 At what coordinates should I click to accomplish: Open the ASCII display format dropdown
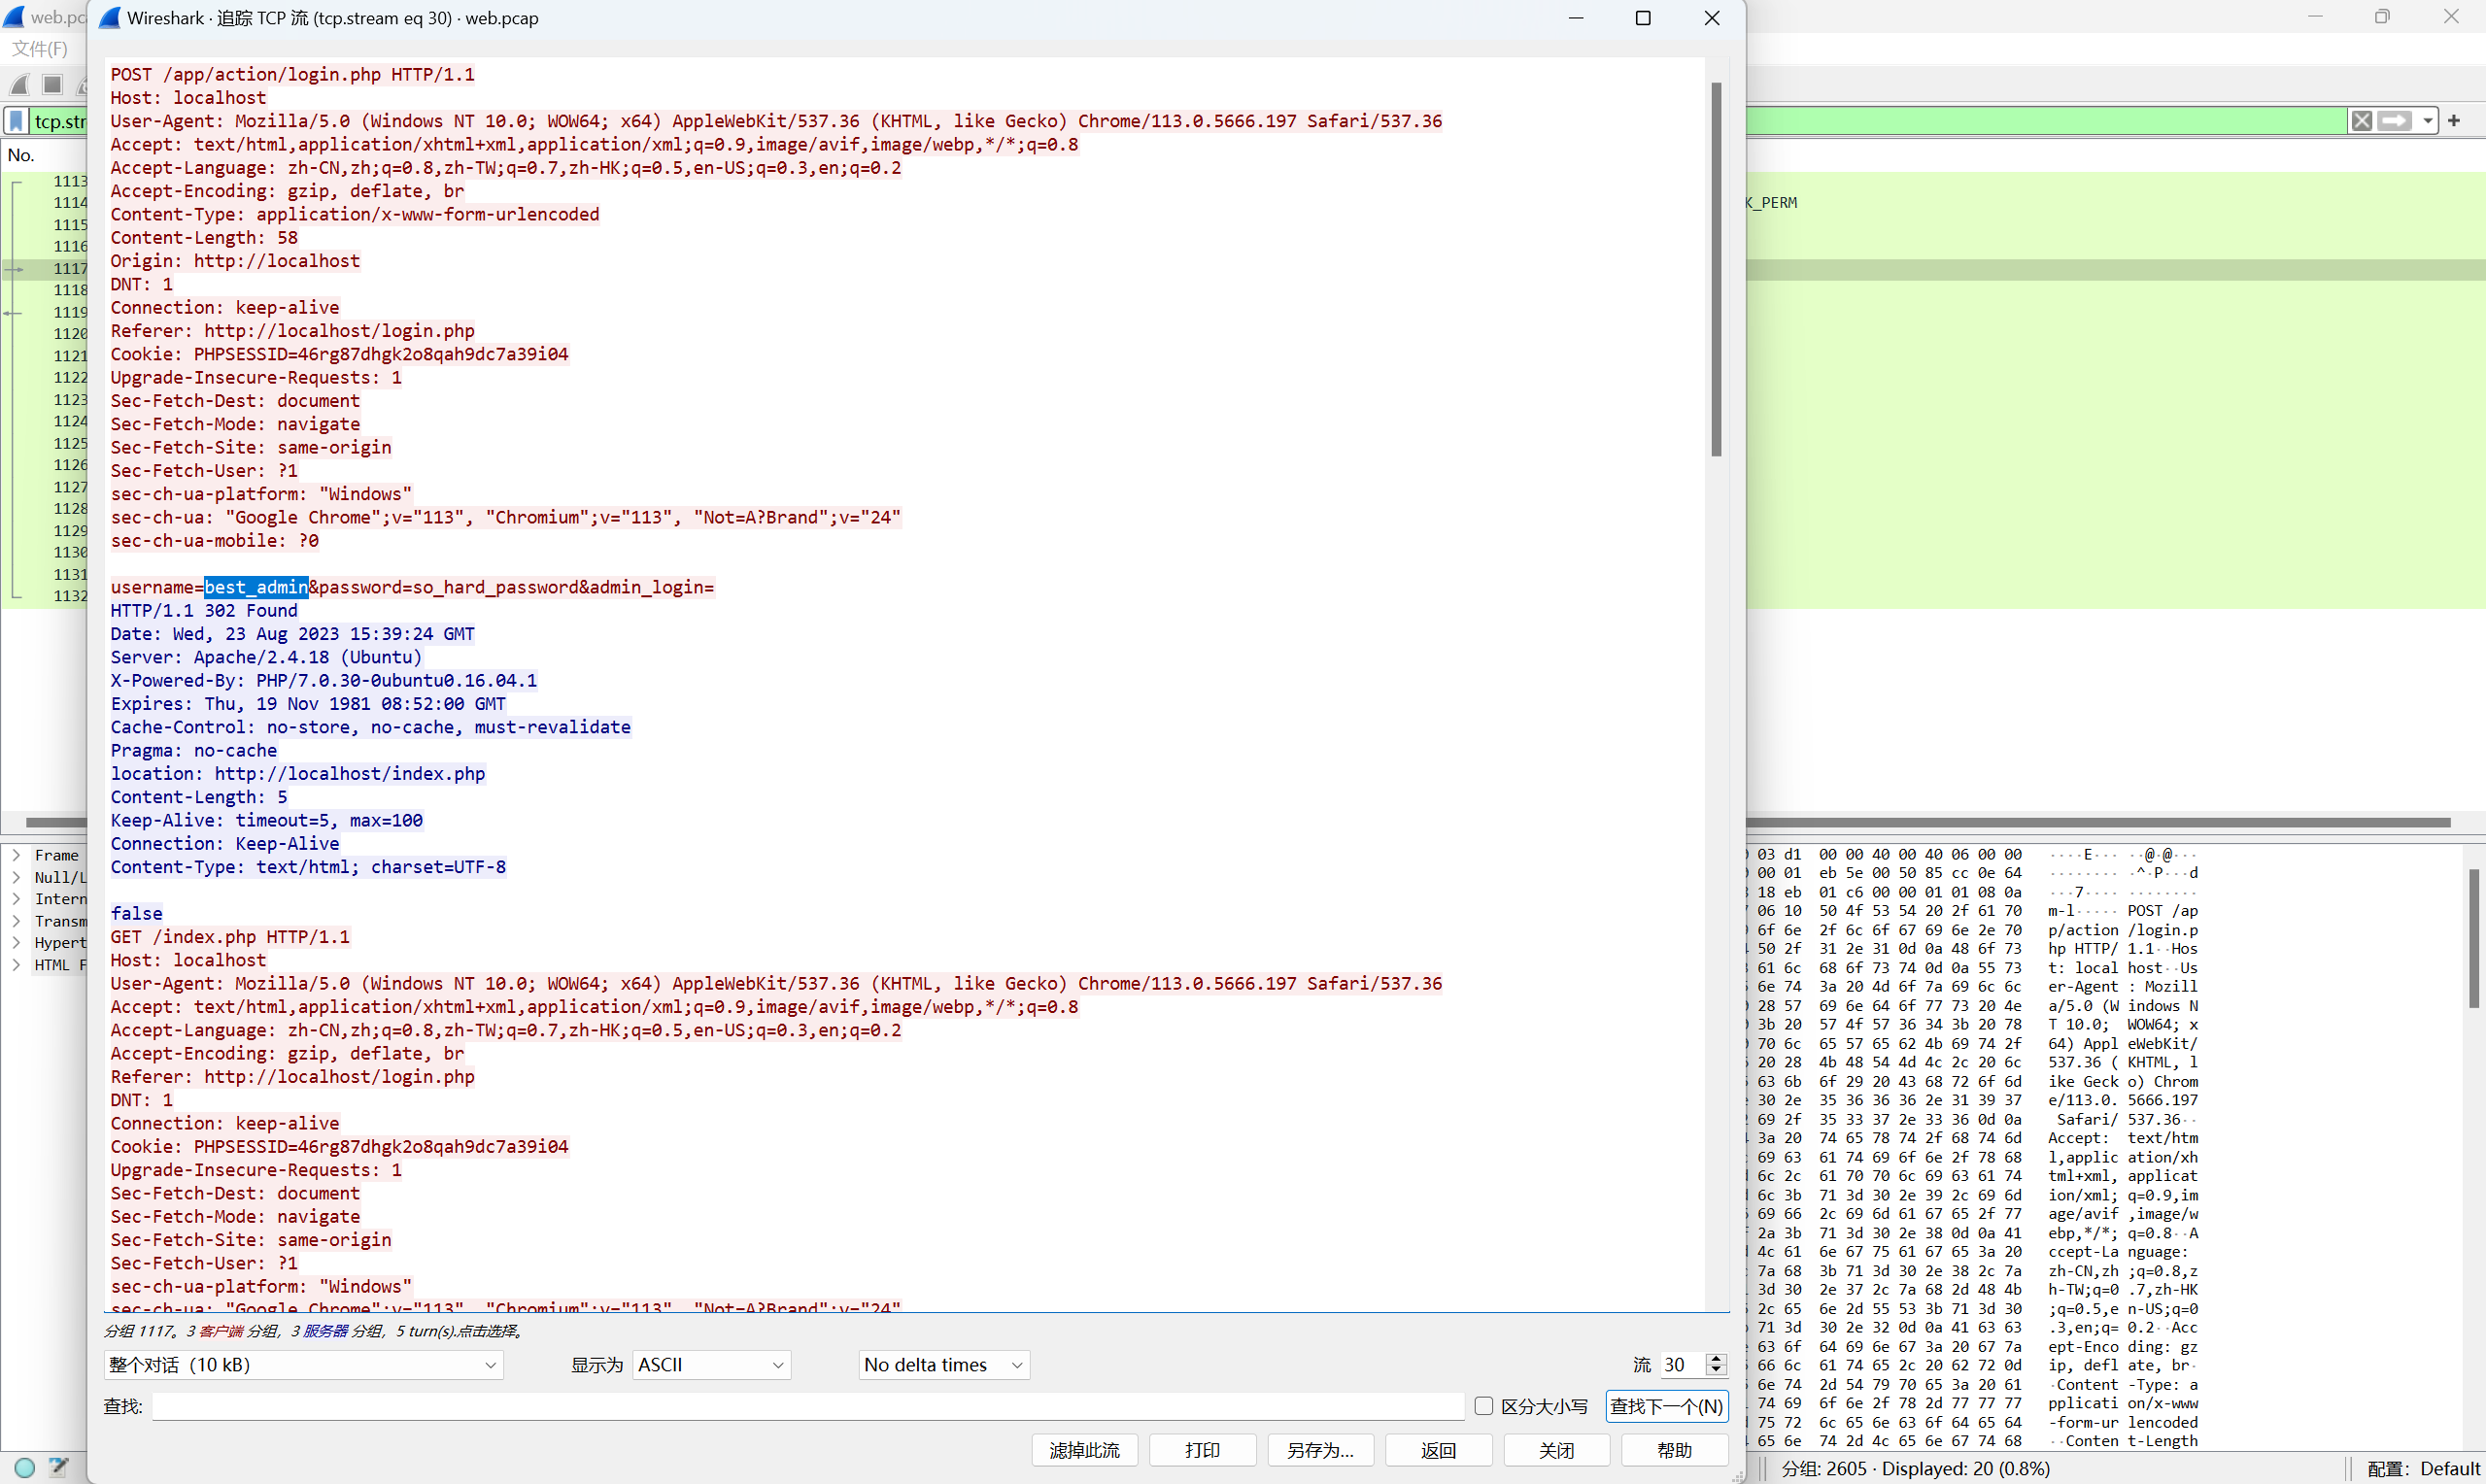pos(711,1365)
